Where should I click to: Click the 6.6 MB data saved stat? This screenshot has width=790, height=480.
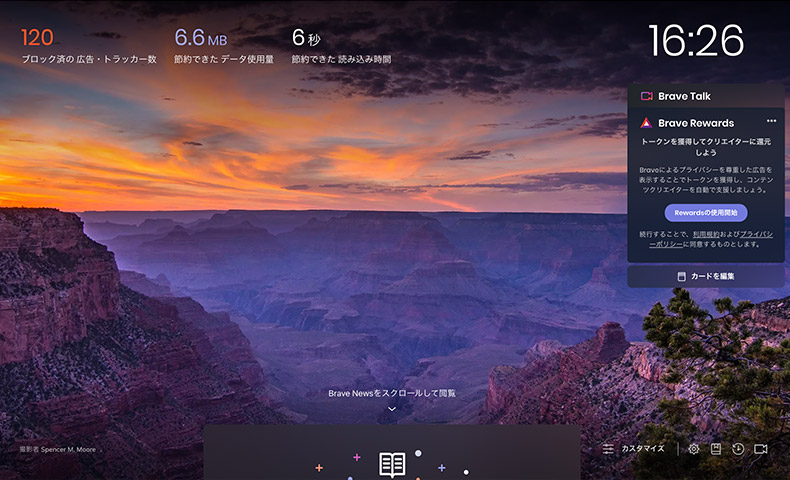point(200,38)
